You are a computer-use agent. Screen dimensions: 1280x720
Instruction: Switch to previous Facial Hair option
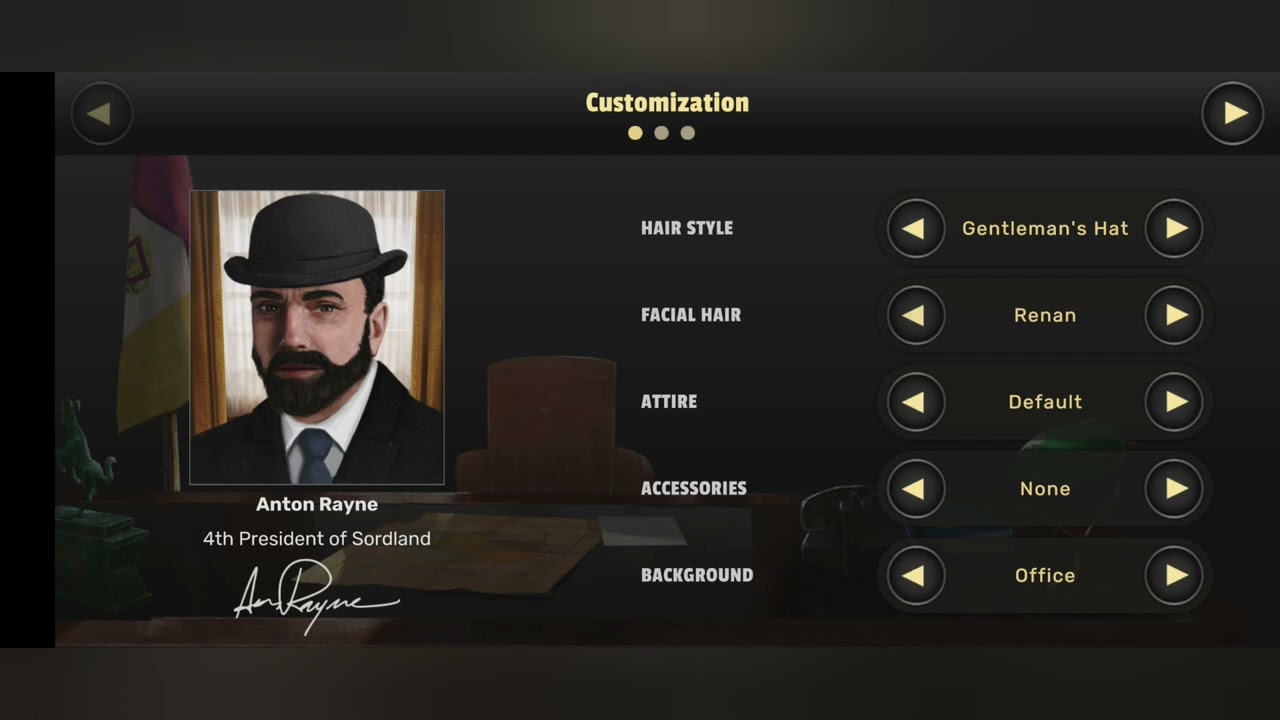point(915,315)
